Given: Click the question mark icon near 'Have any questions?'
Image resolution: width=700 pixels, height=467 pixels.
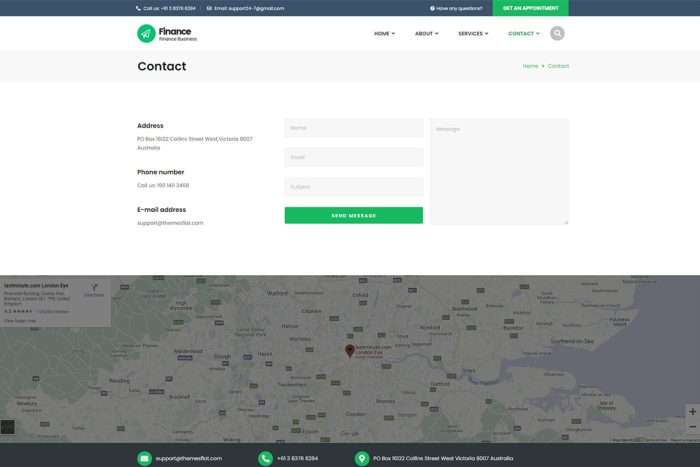Looking at the screenshot, I should coord(432,8).
